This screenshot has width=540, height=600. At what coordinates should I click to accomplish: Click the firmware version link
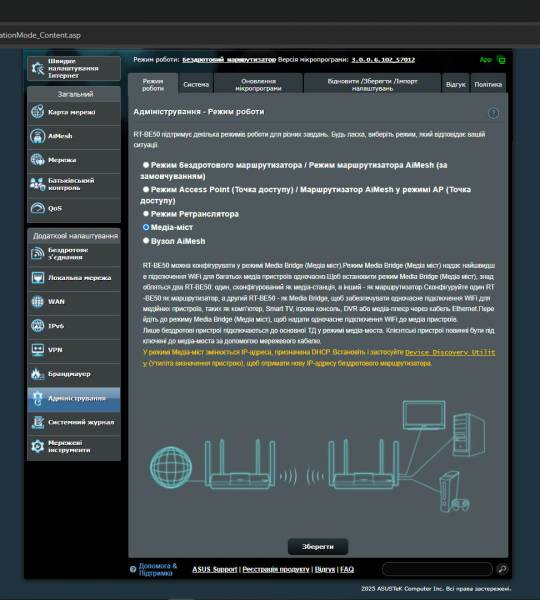pyautogui.click(x=383, y=60)
